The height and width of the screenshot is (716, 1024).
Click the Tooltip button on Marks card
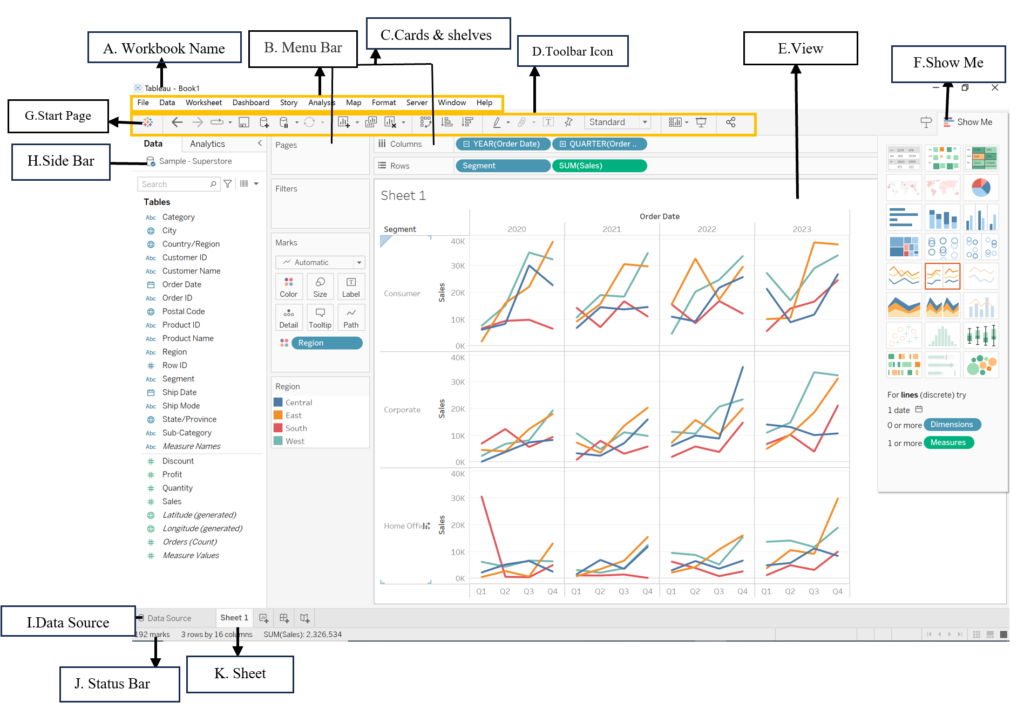point(320,317)
